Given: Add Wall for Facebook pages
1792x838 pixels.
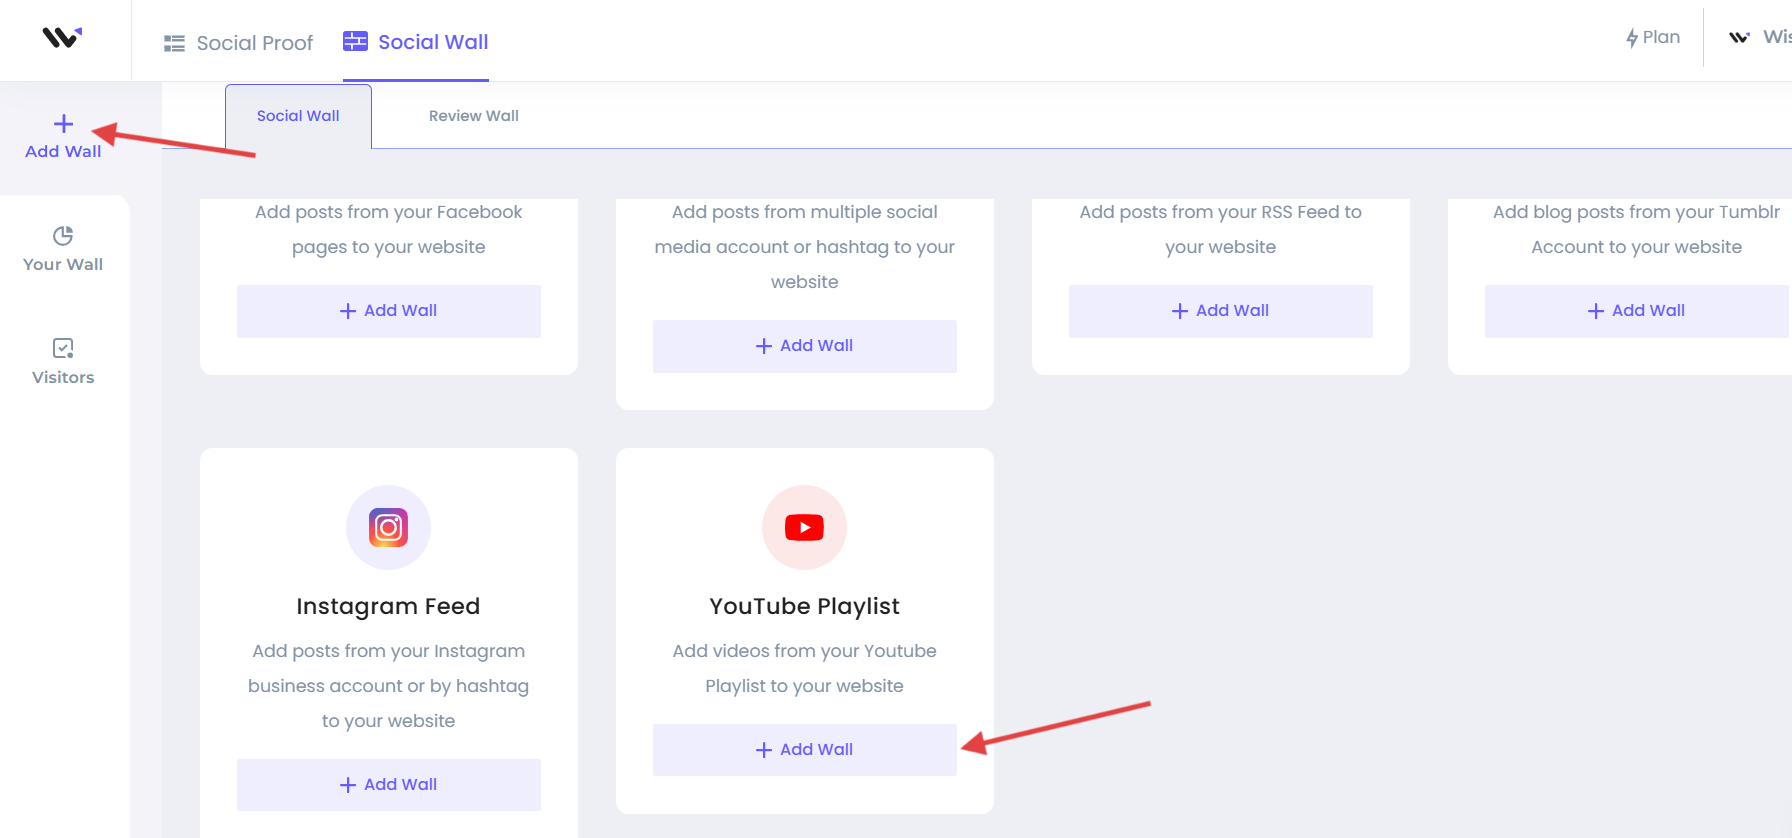Looking at the screenshot, I should pyautogui.click(x=388, y=311).
